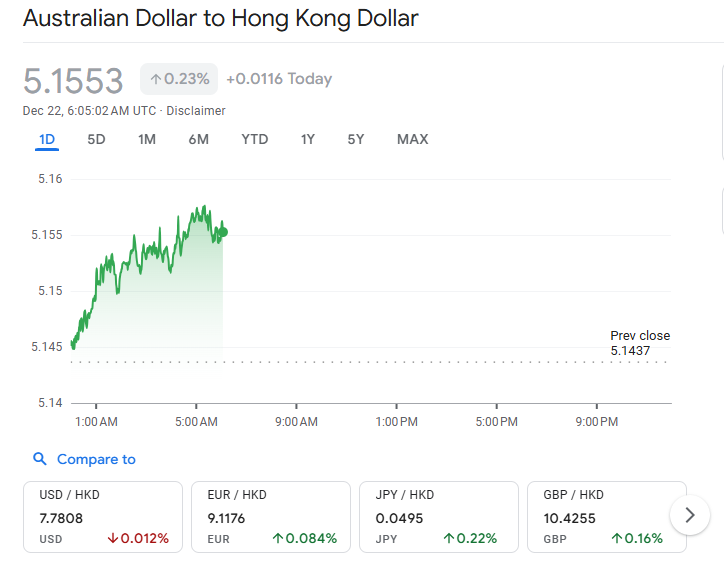
Task: Select the YTD range tab
Action: pos(255,139)
